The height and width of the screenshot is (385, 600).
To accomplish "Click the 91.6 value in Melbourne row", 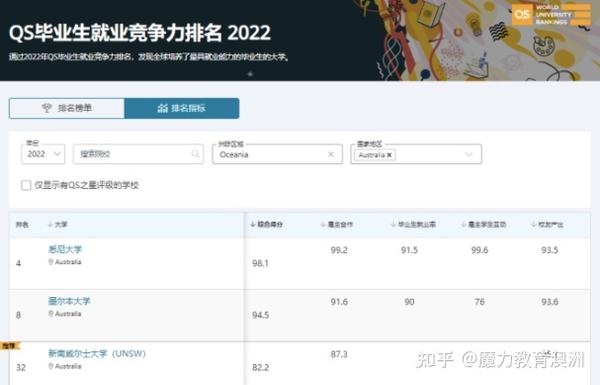I will (339, 302).
